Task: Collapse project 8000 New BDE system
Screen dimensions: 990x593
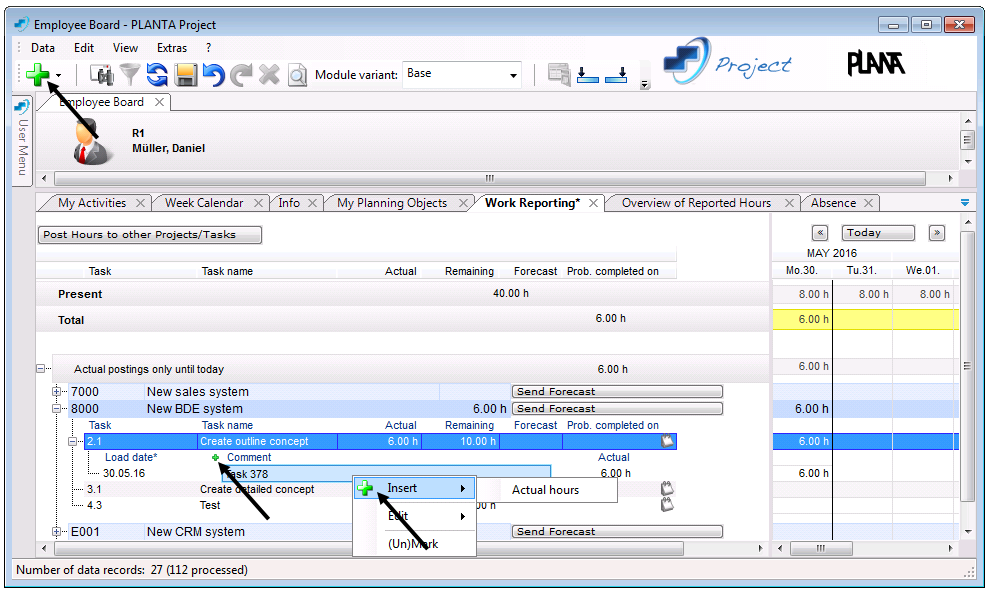Action: 56,409
